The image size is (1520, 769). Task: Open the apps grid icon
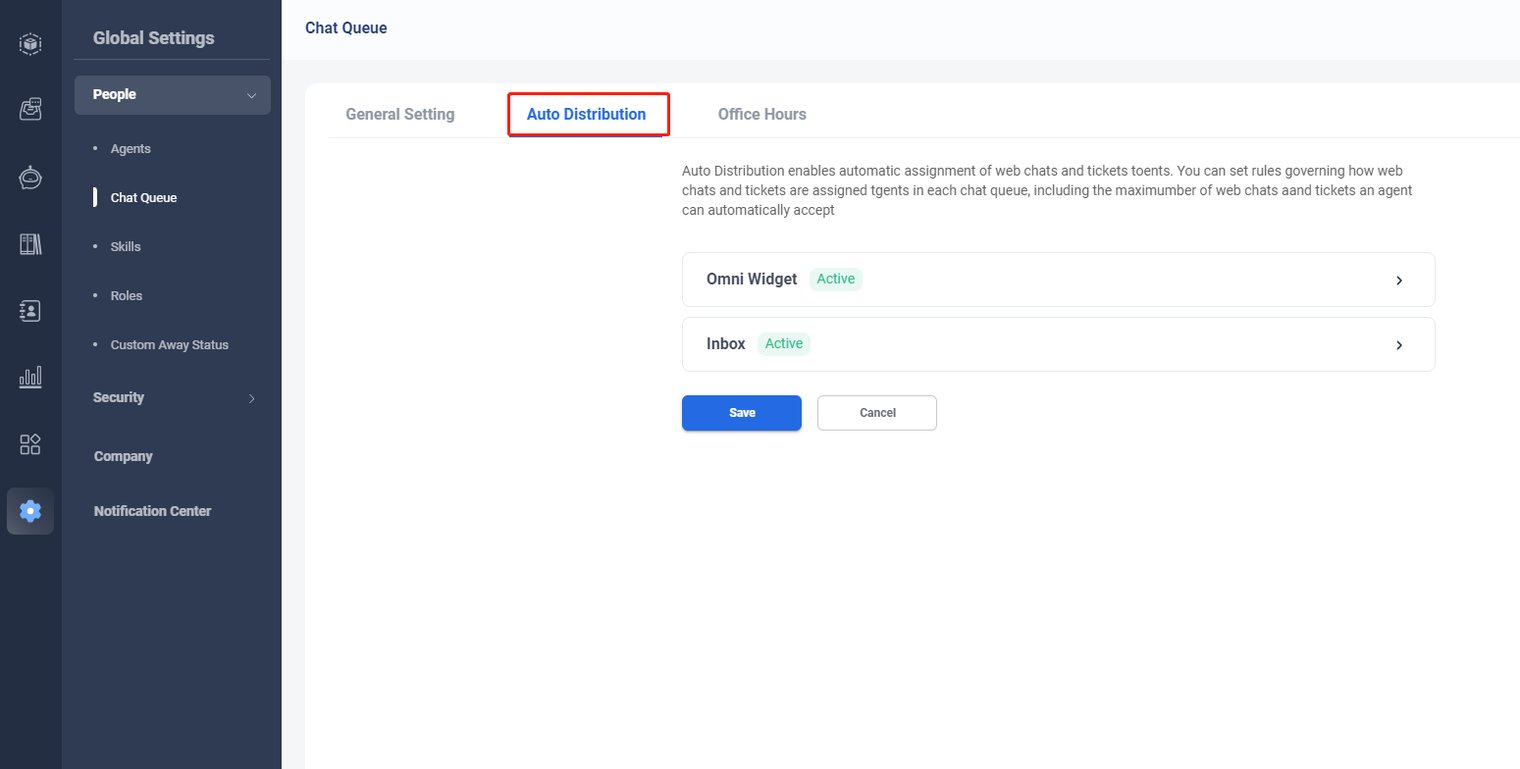coord(30,444)
